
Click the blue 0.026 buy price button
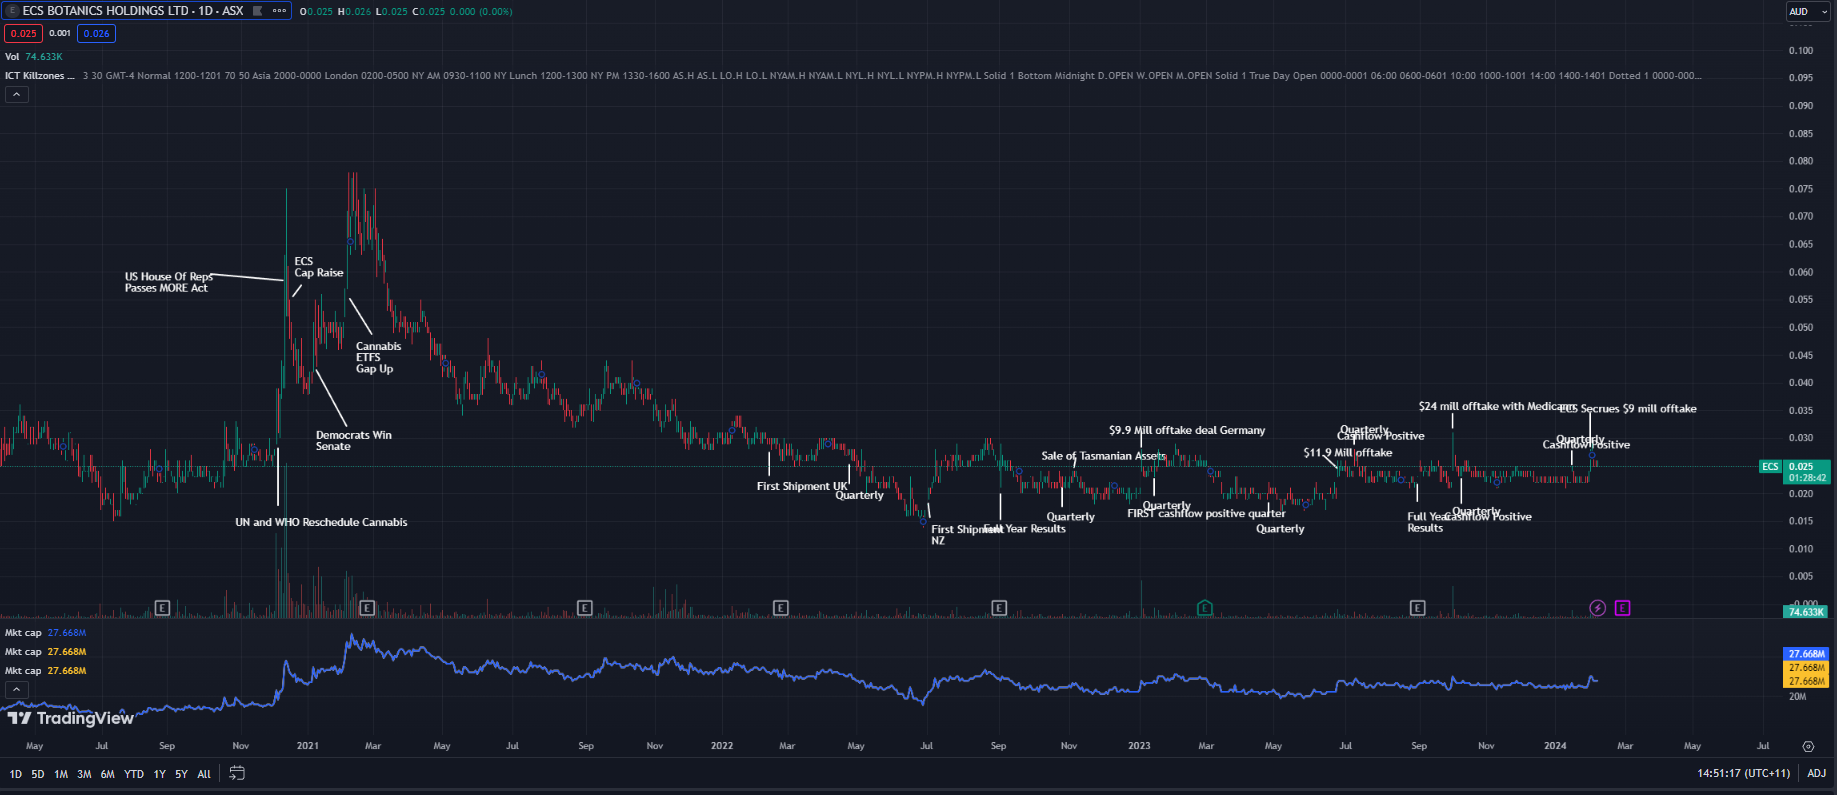[x=97, y=33]
